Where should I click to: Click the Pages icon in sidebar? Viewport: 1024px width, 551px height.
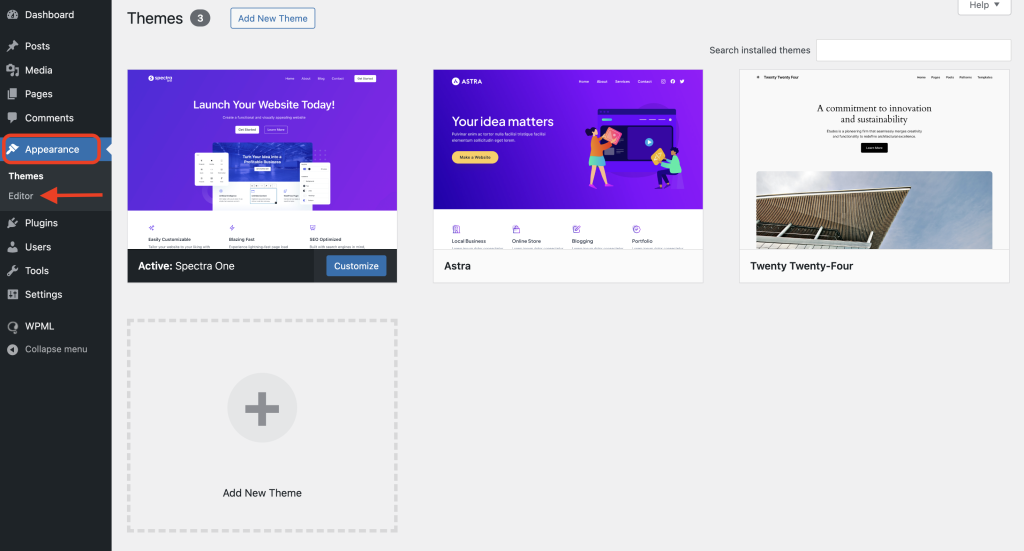click(13, 94)
